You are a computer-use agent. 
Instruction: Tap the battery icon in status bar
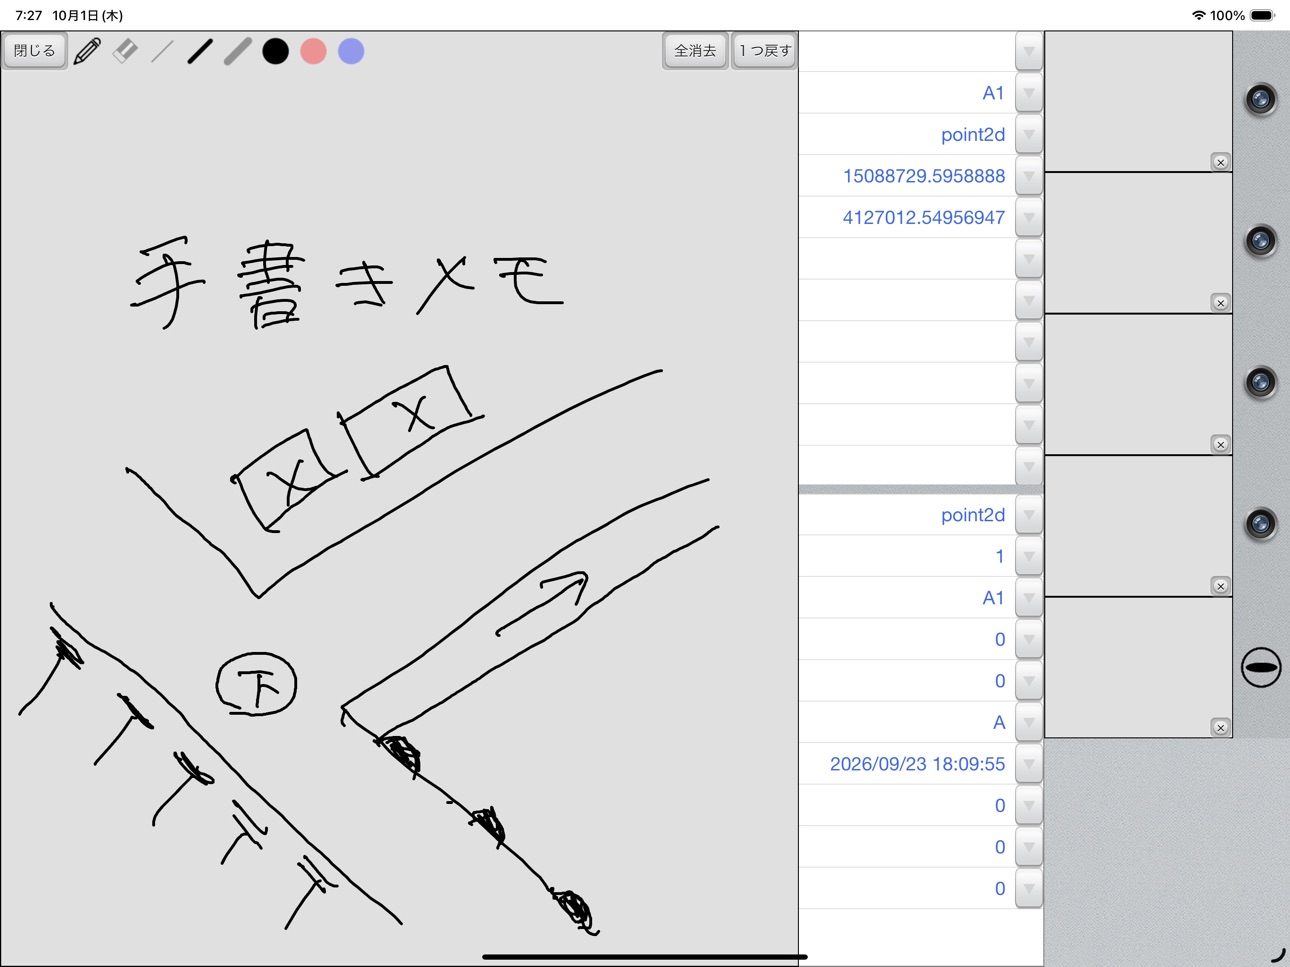[1262, 15]
